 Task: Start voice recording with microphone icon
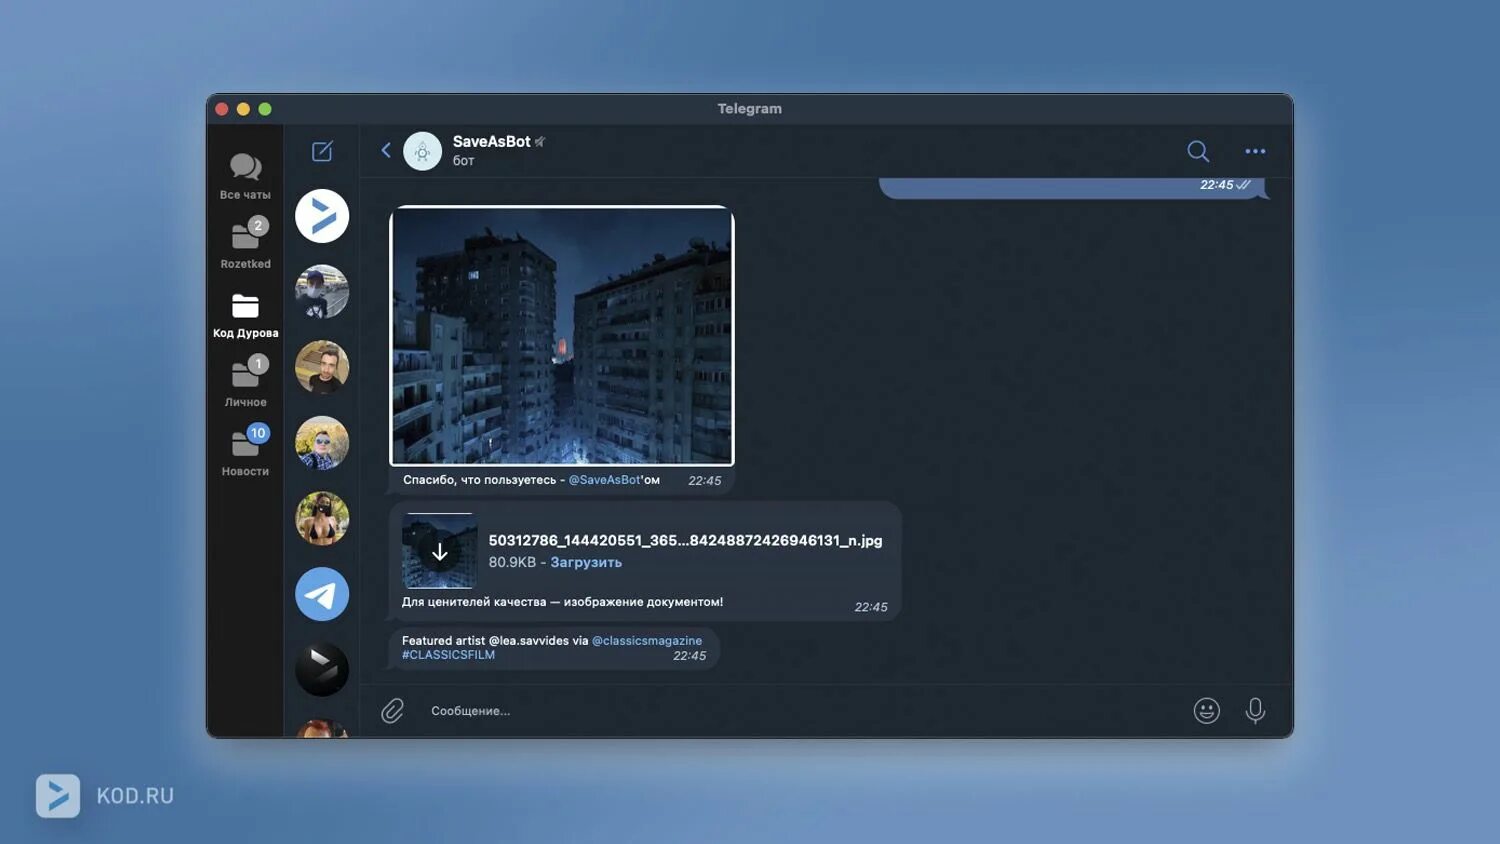(x=1255, y=710)
